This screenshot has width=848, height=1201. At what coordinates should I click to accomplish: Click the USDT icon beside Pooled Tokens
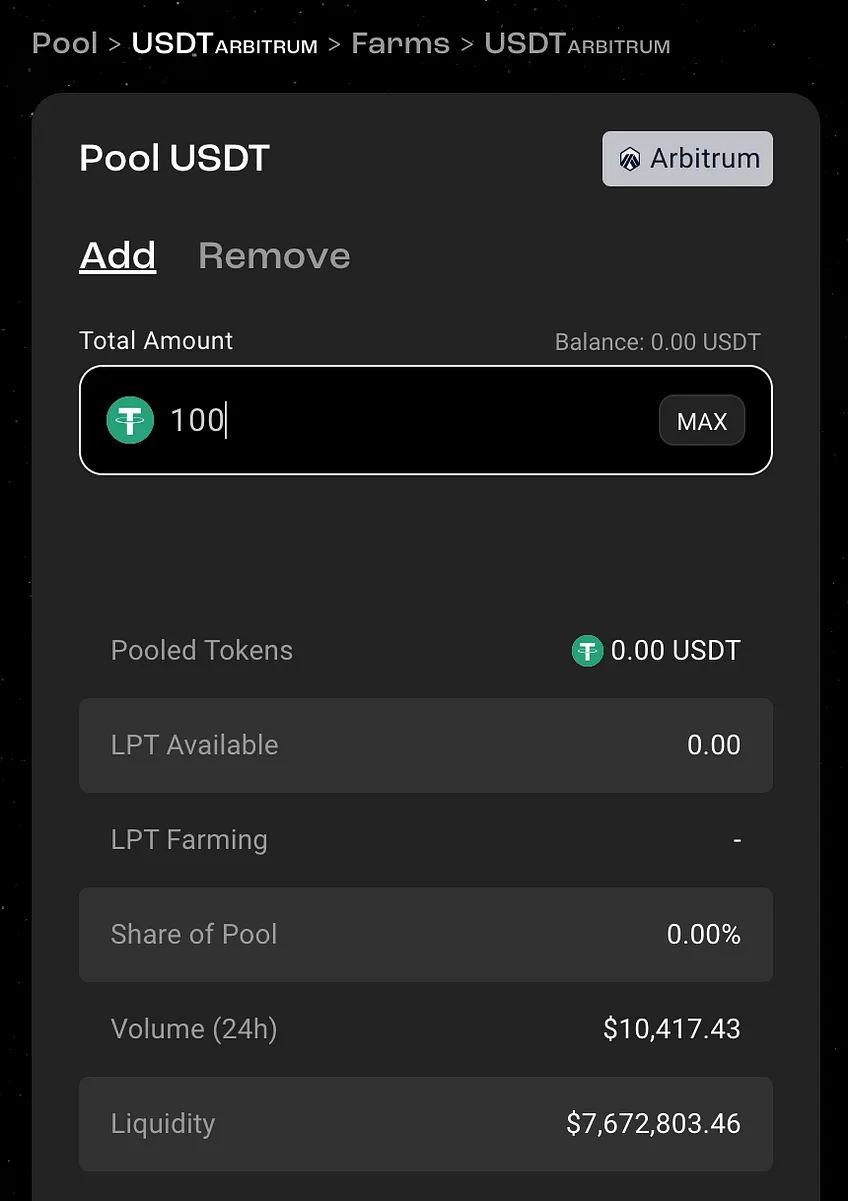587,651
